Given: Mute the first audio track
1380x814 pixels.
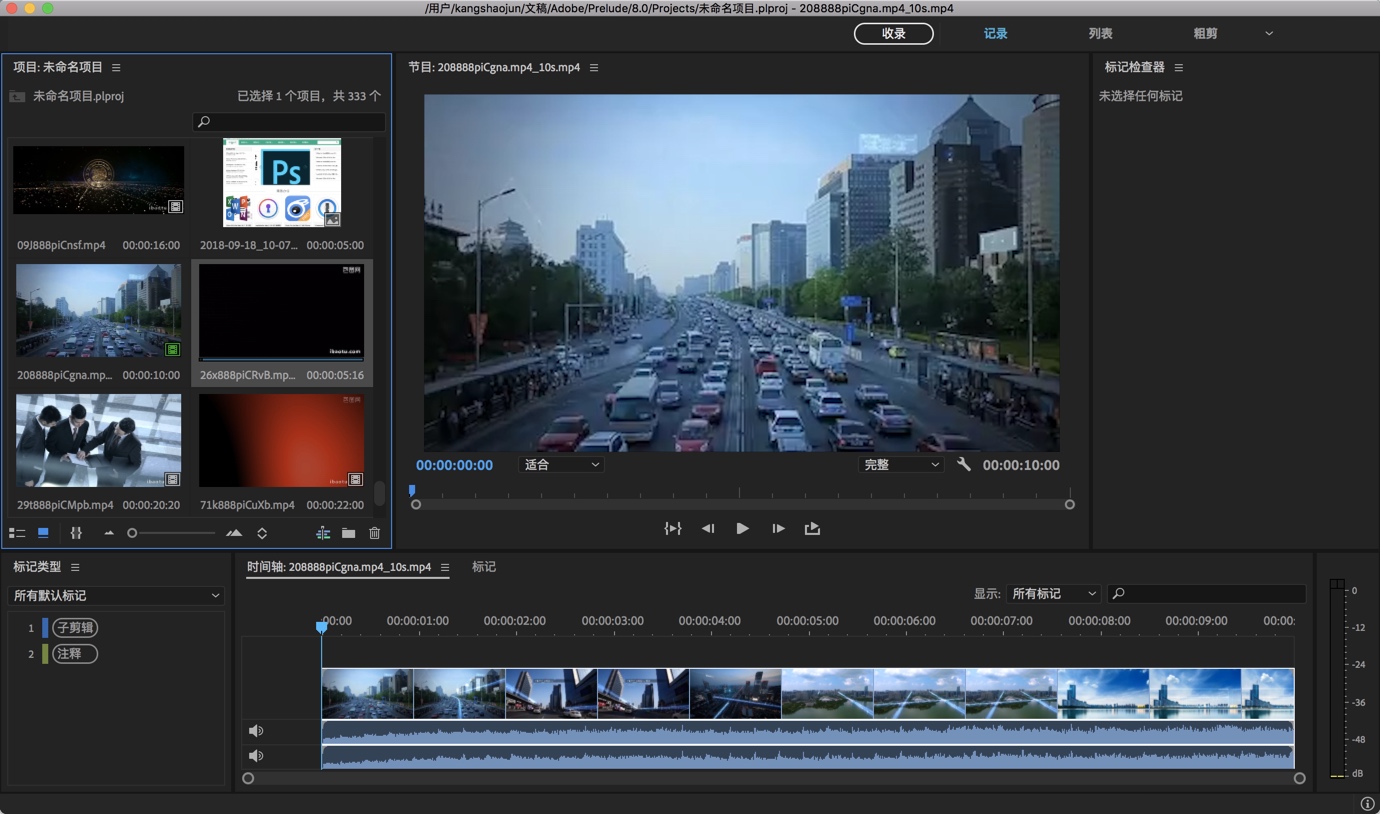Looking at the screenshot, I should point(256,731).
